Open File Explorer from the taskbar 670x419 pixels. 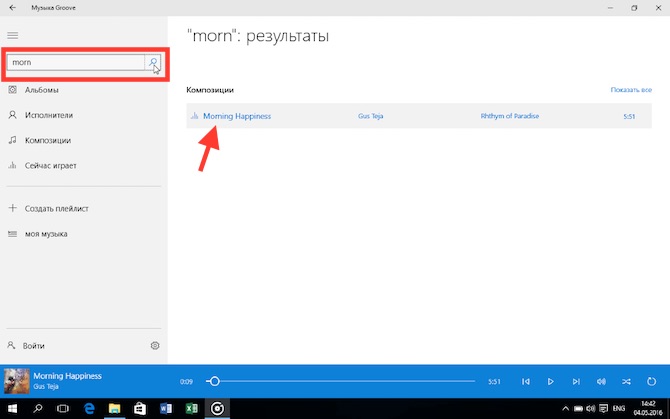pos(115,409)
